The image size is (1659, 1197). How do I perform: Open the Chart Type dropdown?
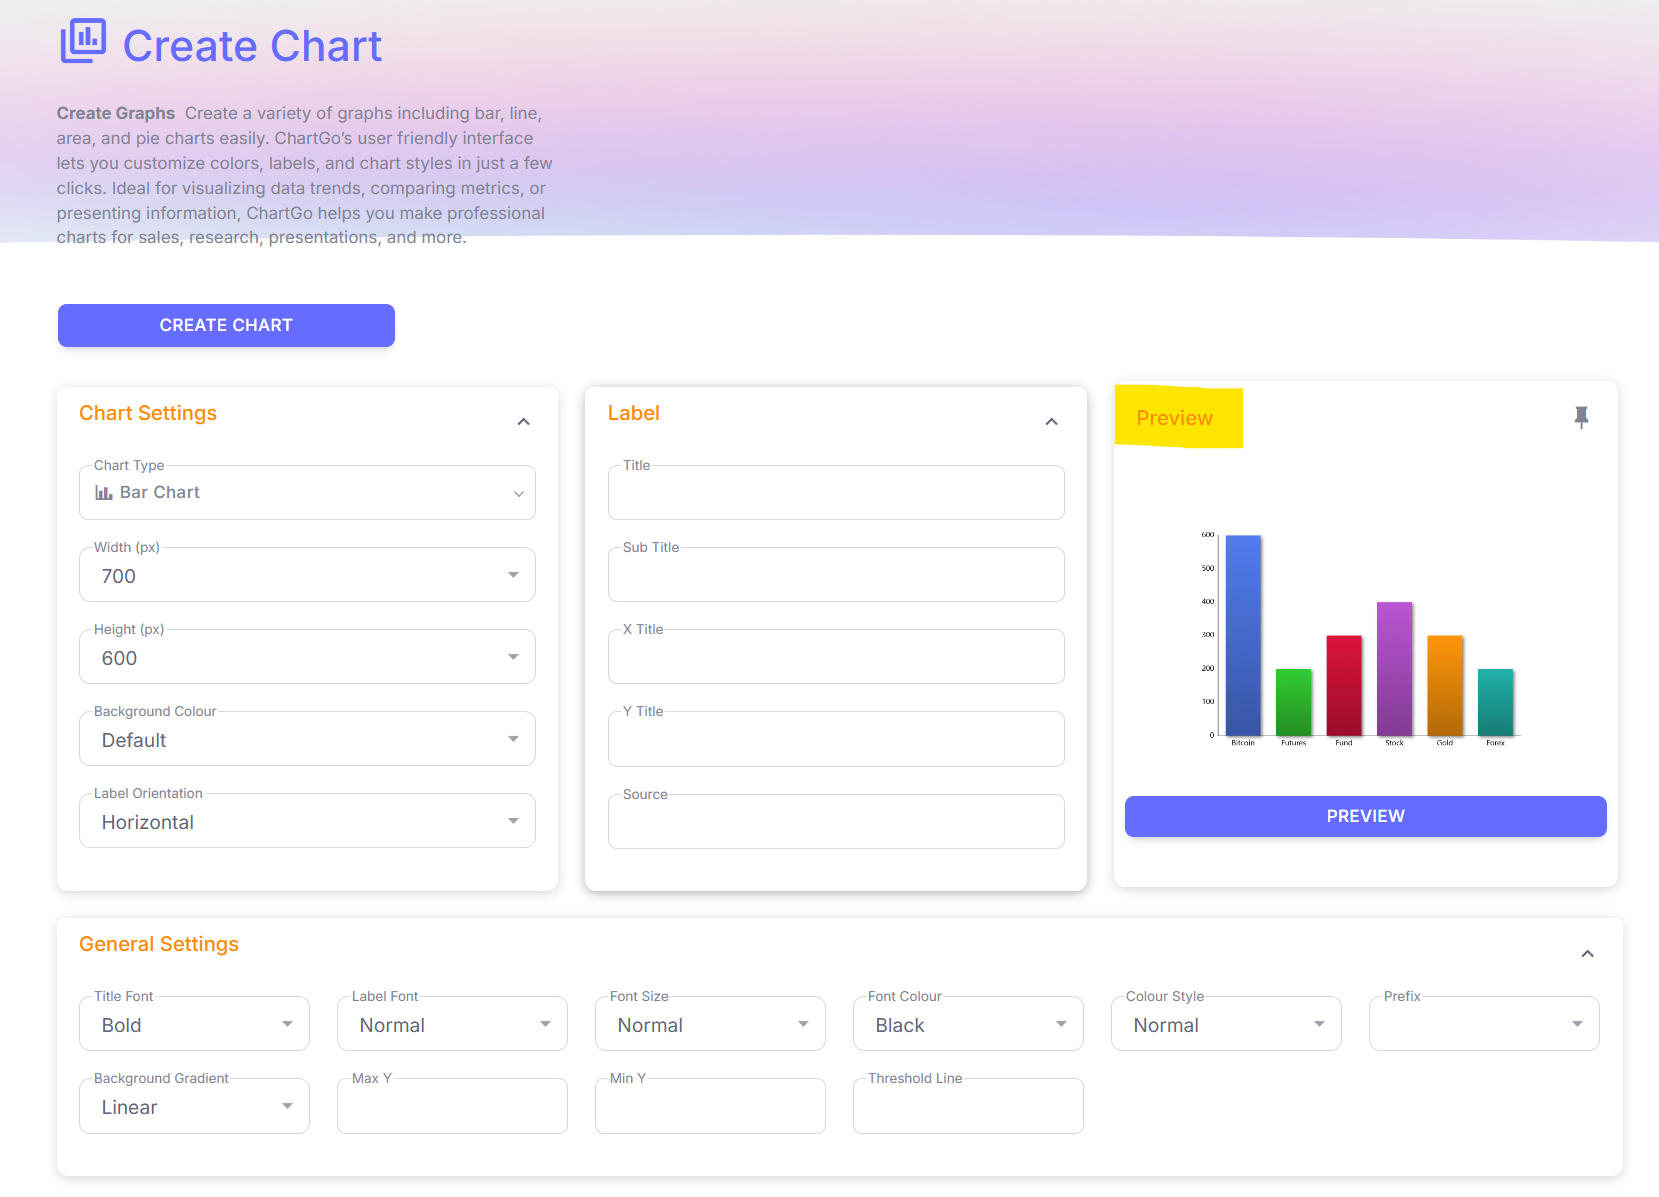(x=307, y=493)
